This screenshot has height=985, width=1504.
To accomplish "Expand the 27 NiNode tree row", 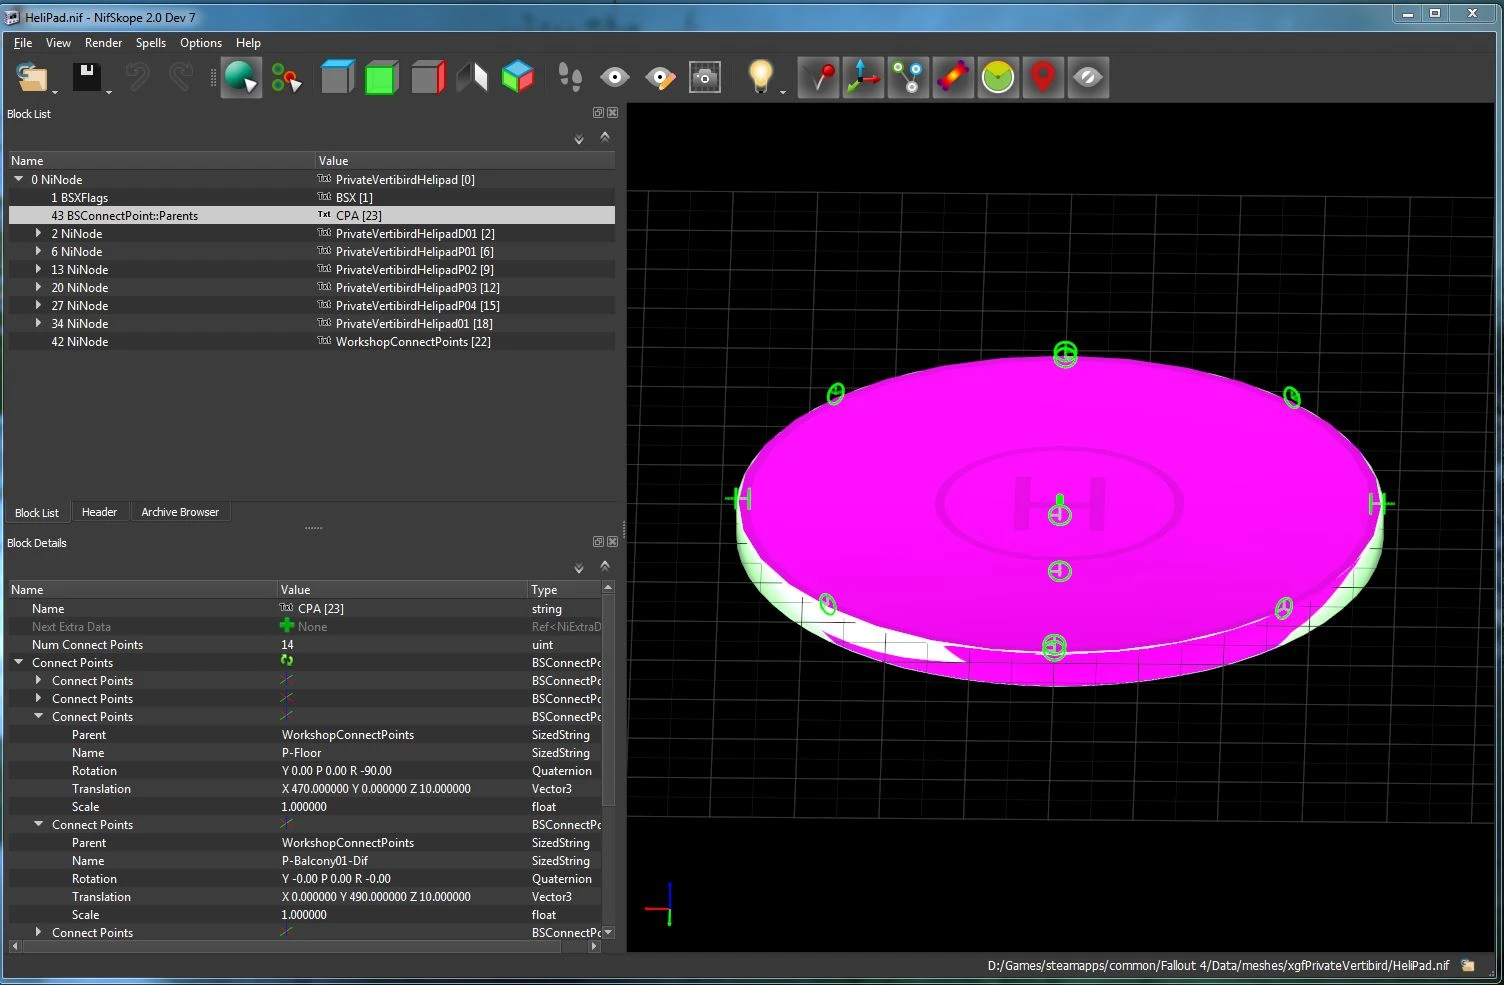I will tap(38, 305).
